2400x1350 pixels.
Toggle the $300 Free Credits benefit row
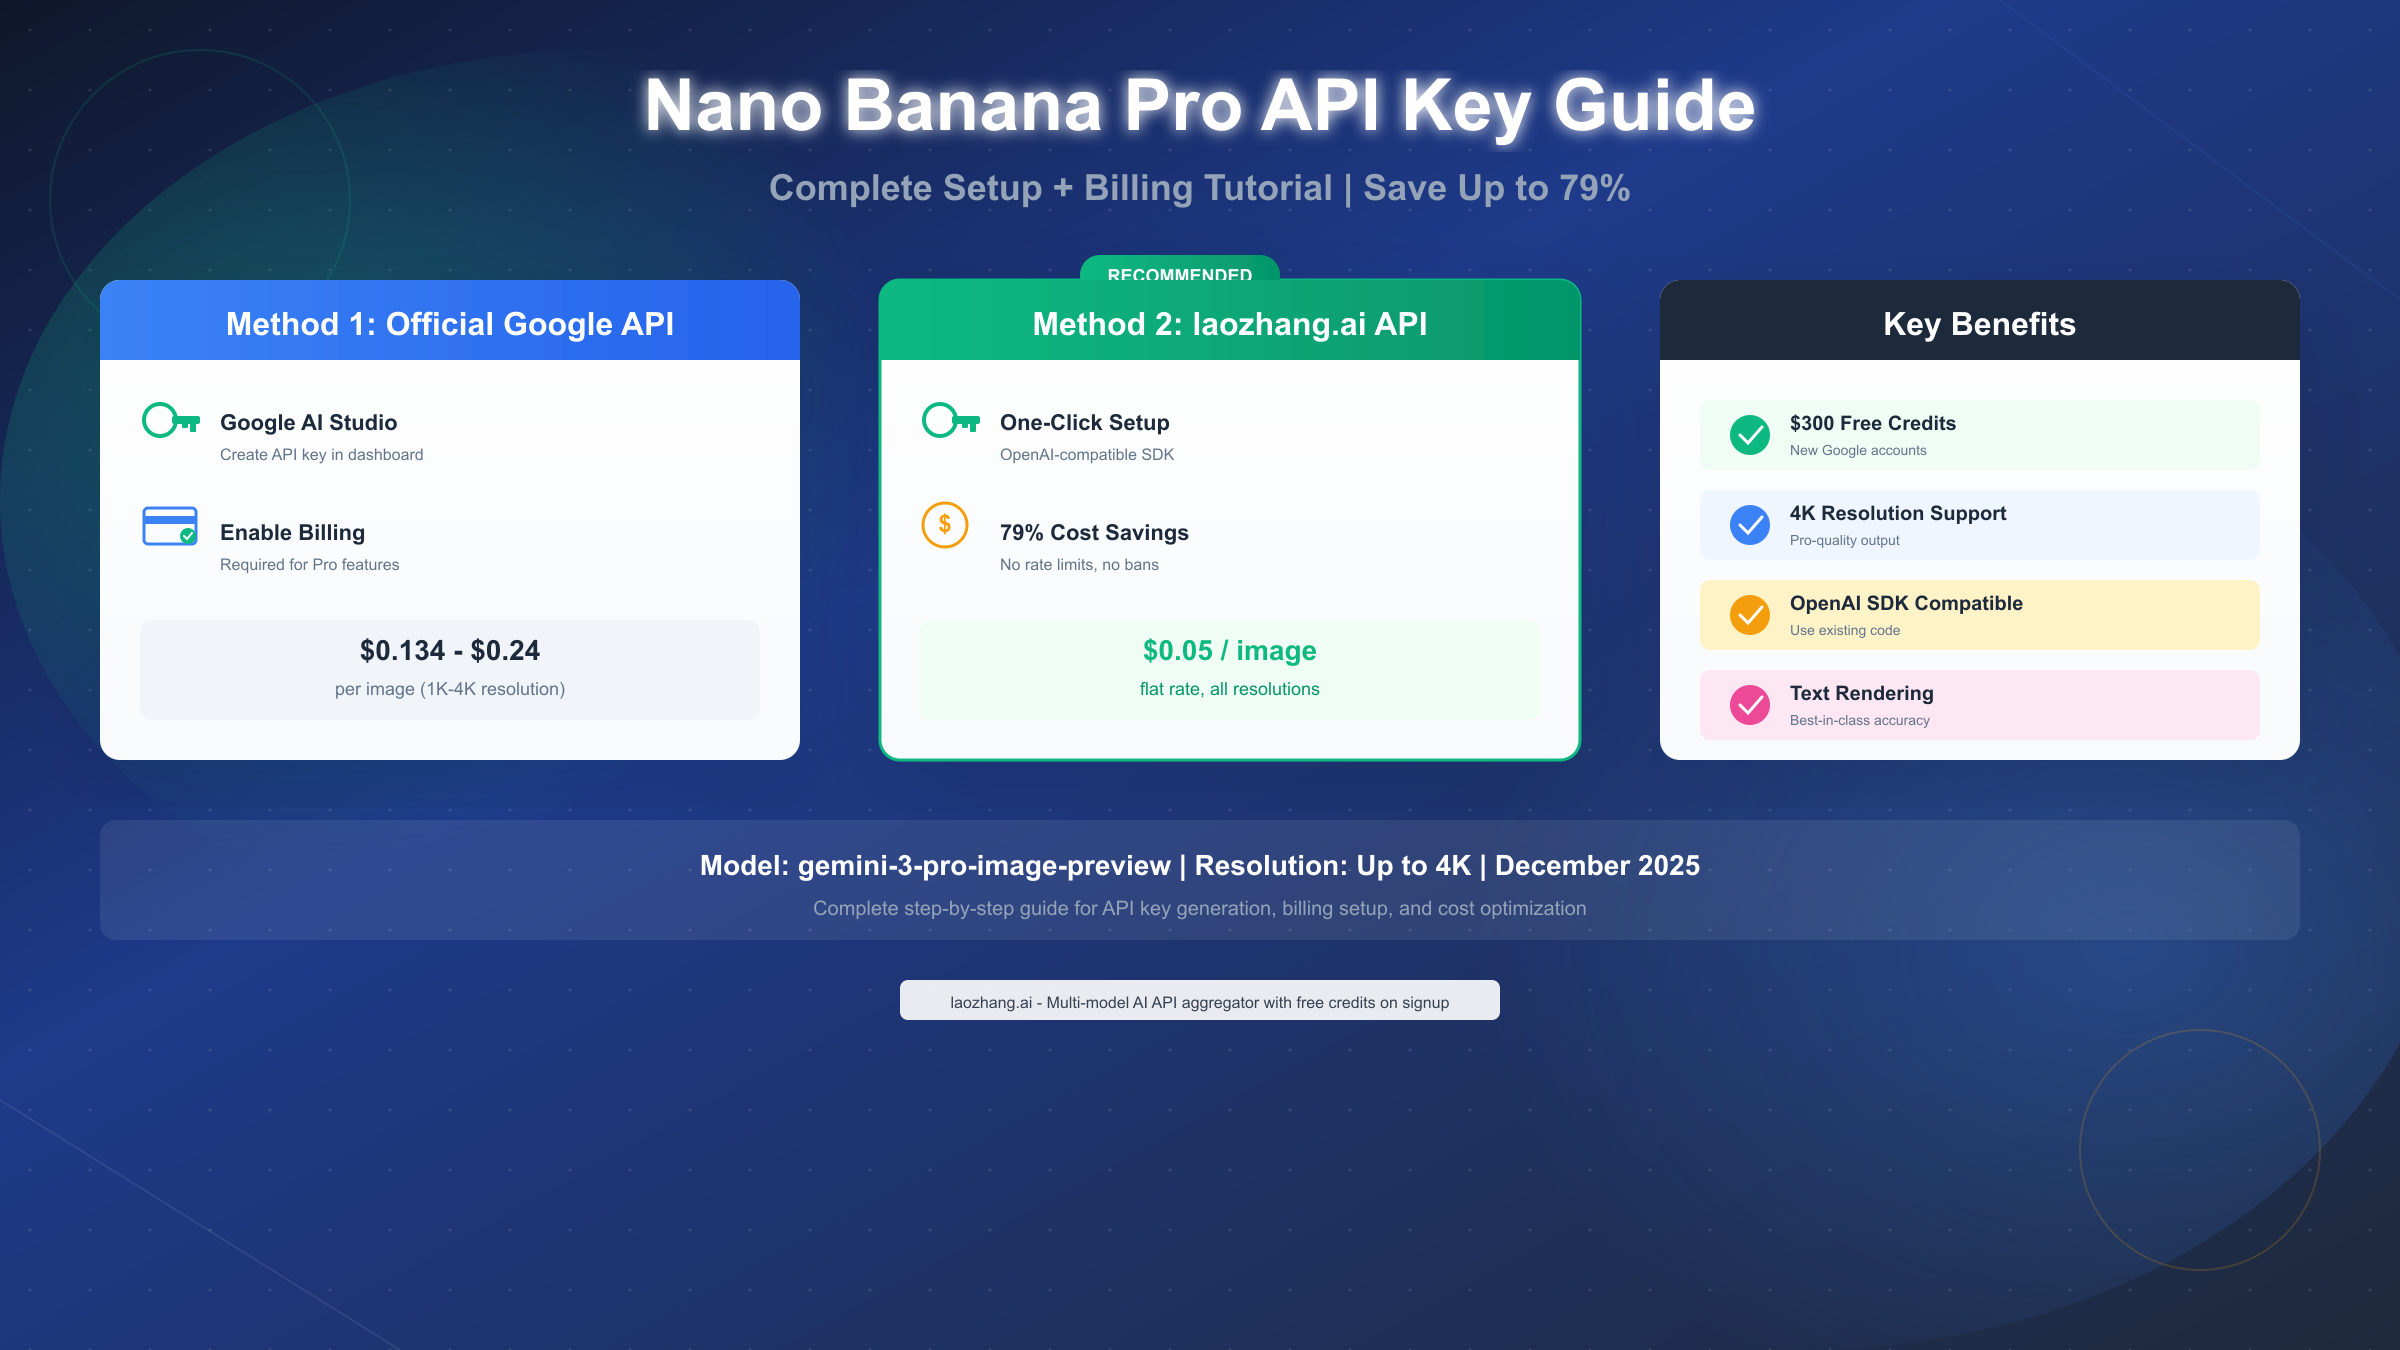[x=1980, y=435]
